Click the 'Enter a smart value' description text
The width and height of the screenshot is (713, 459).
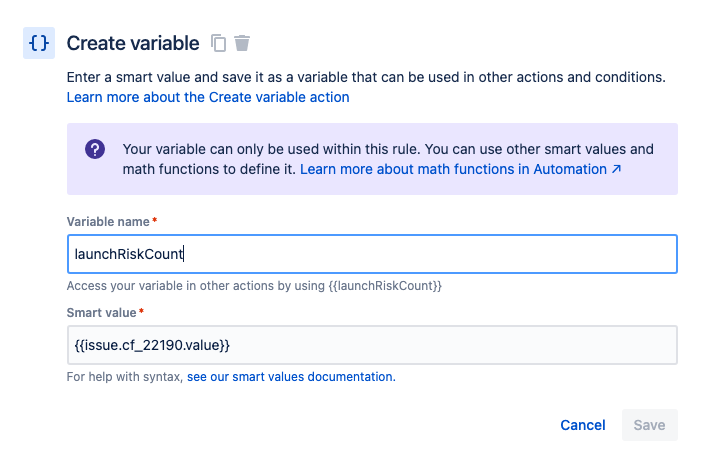click(x=366, y=77)
